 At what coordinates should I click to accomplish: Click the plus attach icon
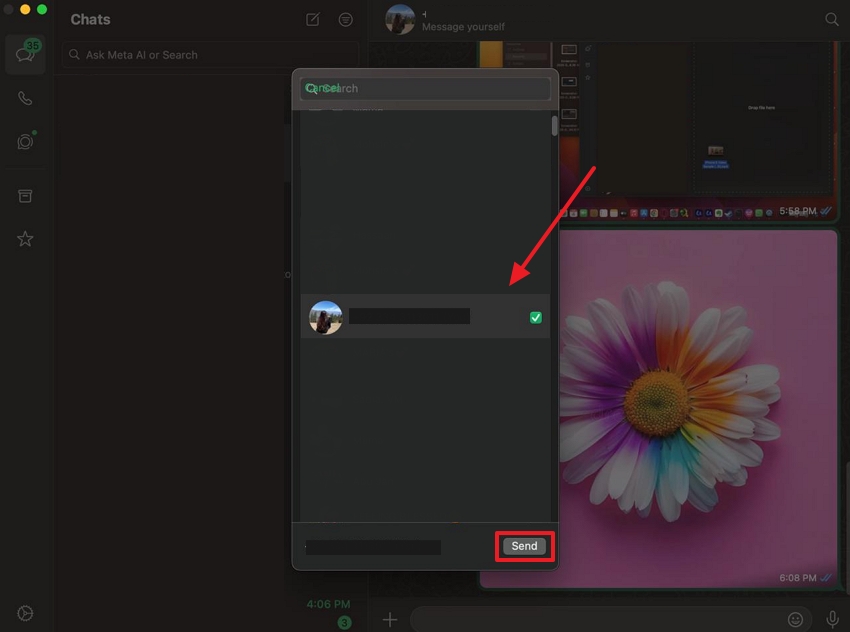tap(390, 620)
